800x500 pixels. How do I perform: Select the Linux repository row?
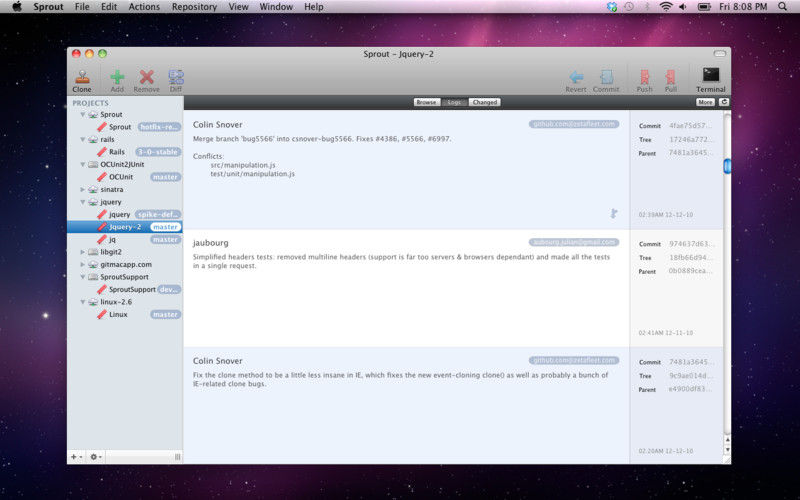coord(124,314)
